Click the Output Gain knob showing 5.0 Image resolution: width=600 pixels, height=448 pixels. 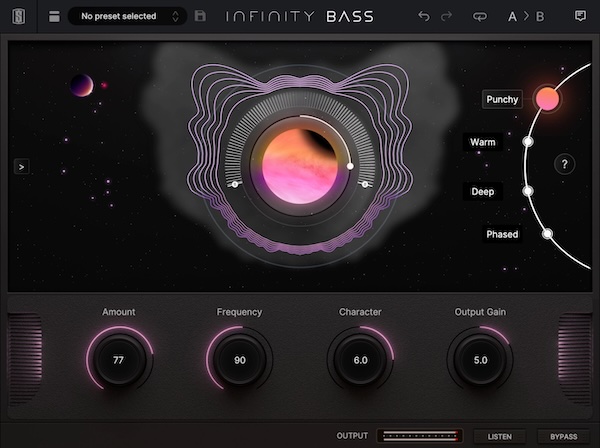[480, 360]
